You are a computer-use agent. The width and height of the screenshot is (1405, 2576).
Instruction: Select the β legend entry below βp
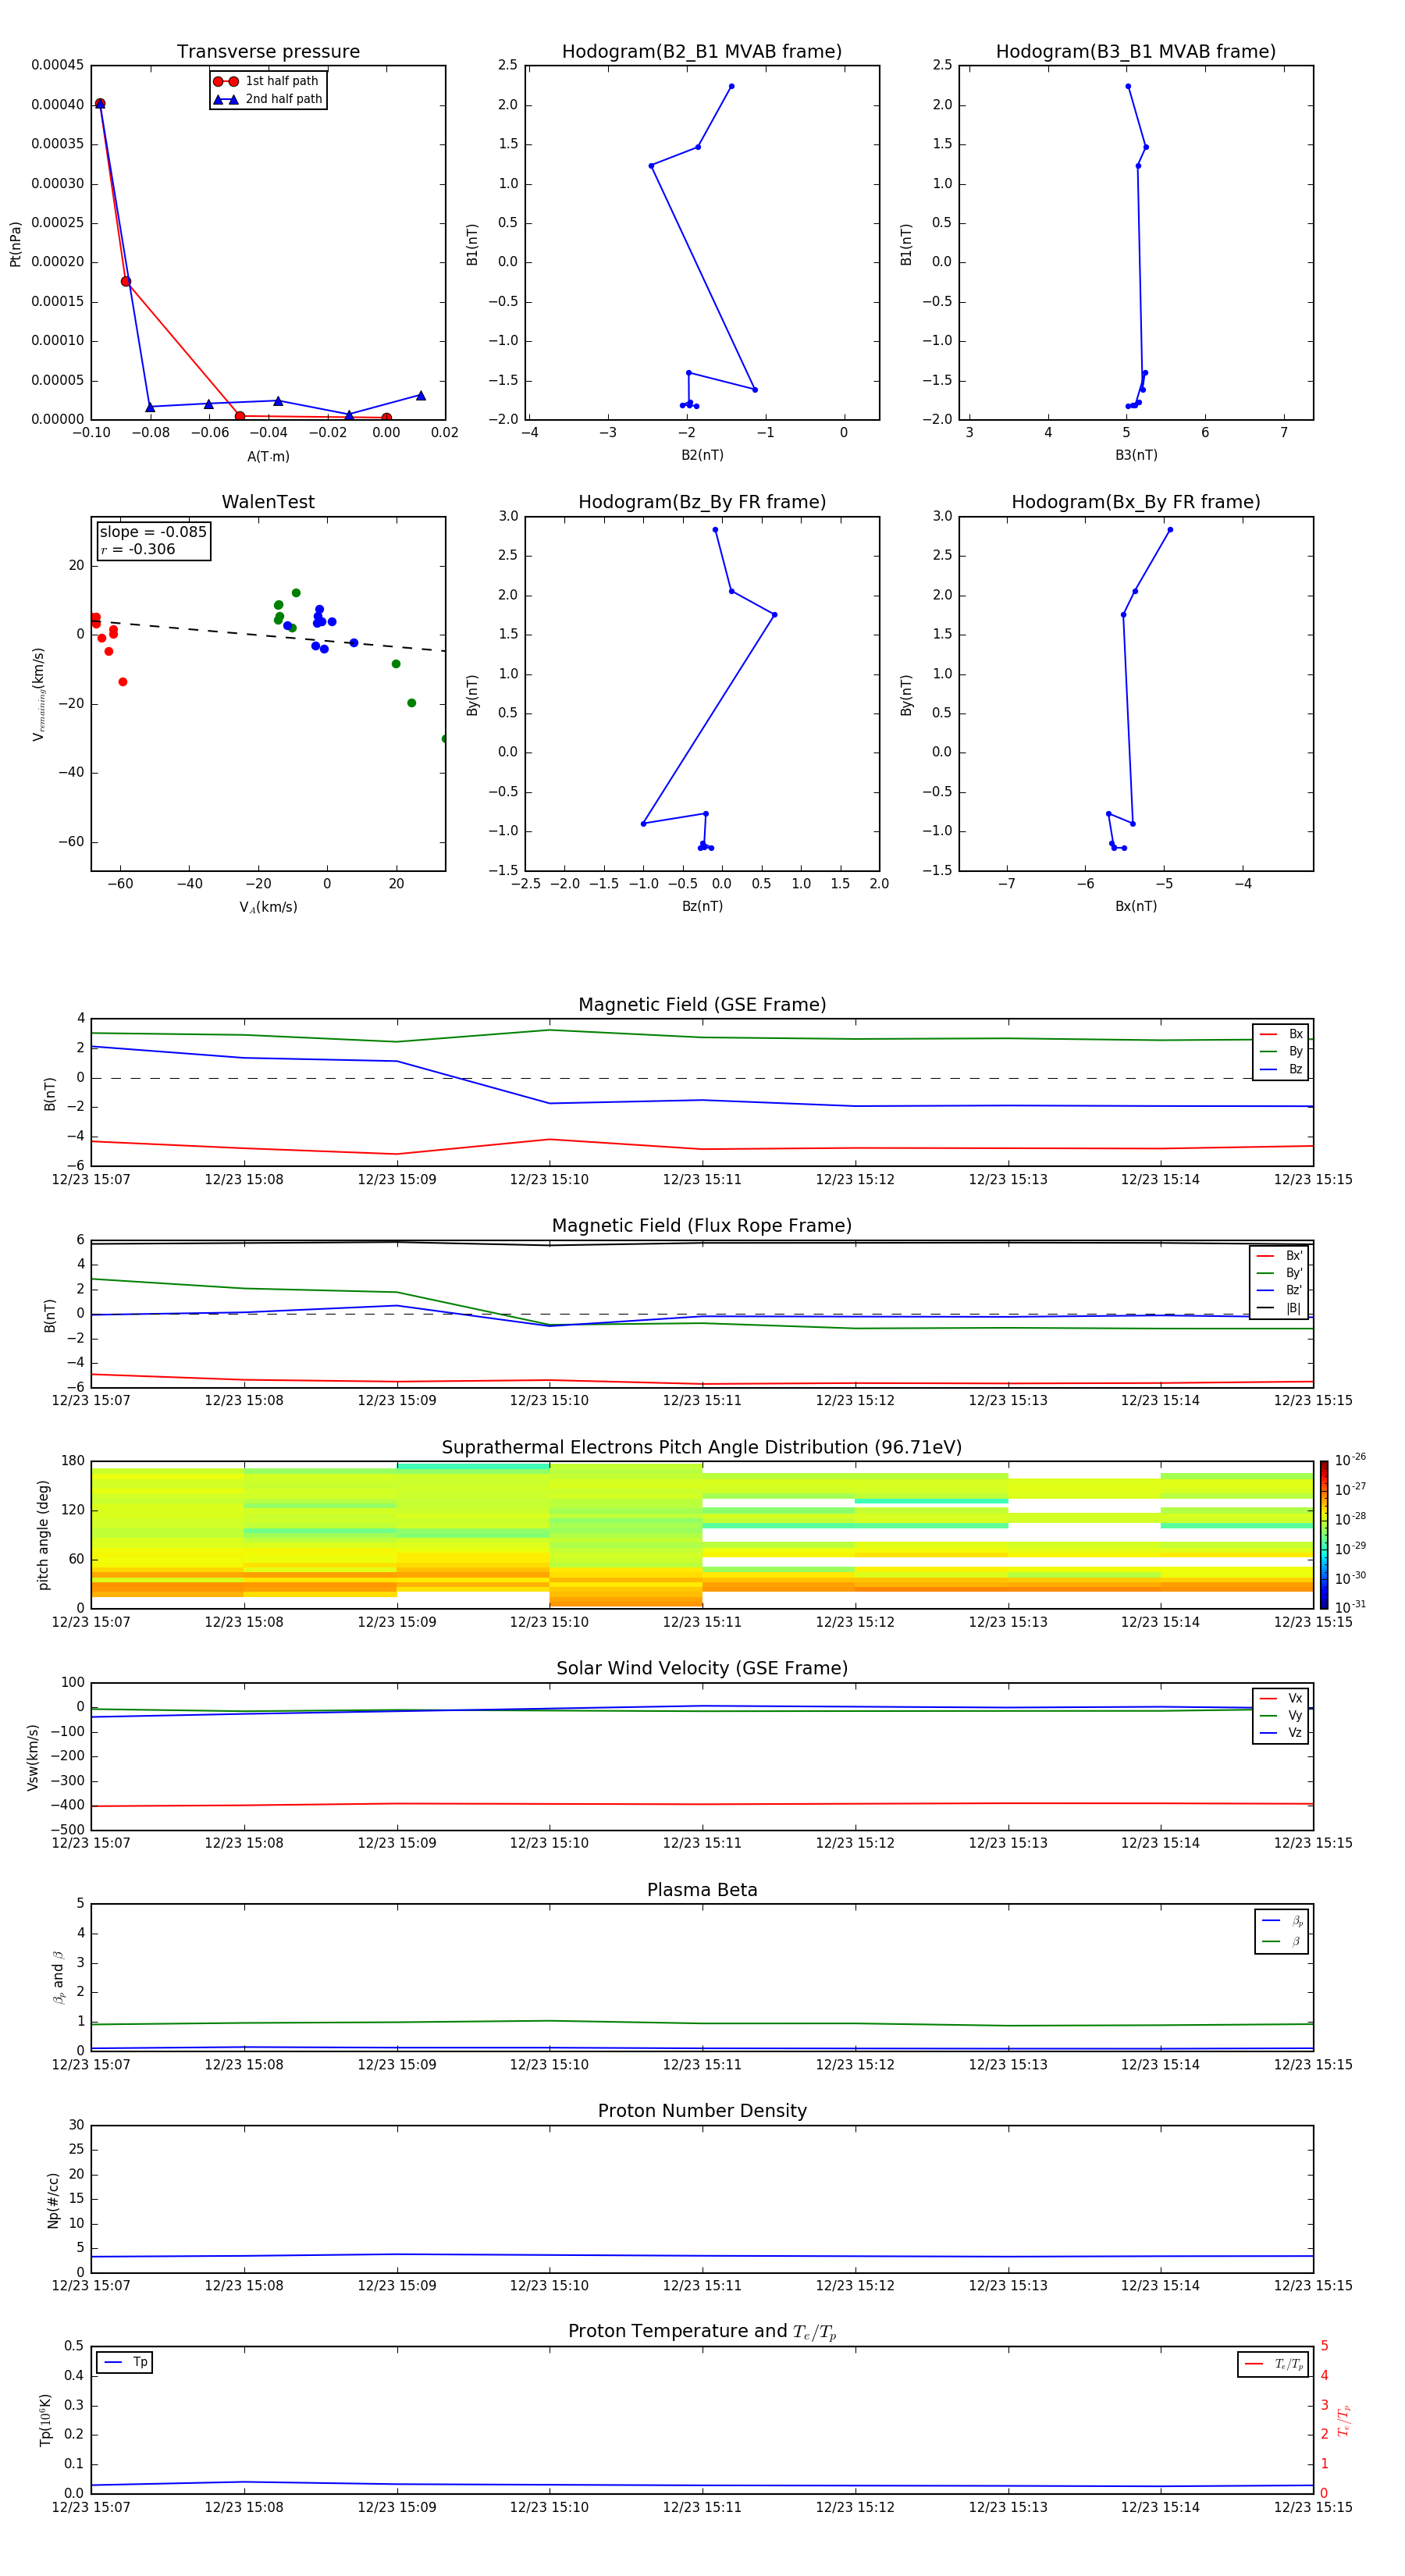[x=1282, y=1941]
